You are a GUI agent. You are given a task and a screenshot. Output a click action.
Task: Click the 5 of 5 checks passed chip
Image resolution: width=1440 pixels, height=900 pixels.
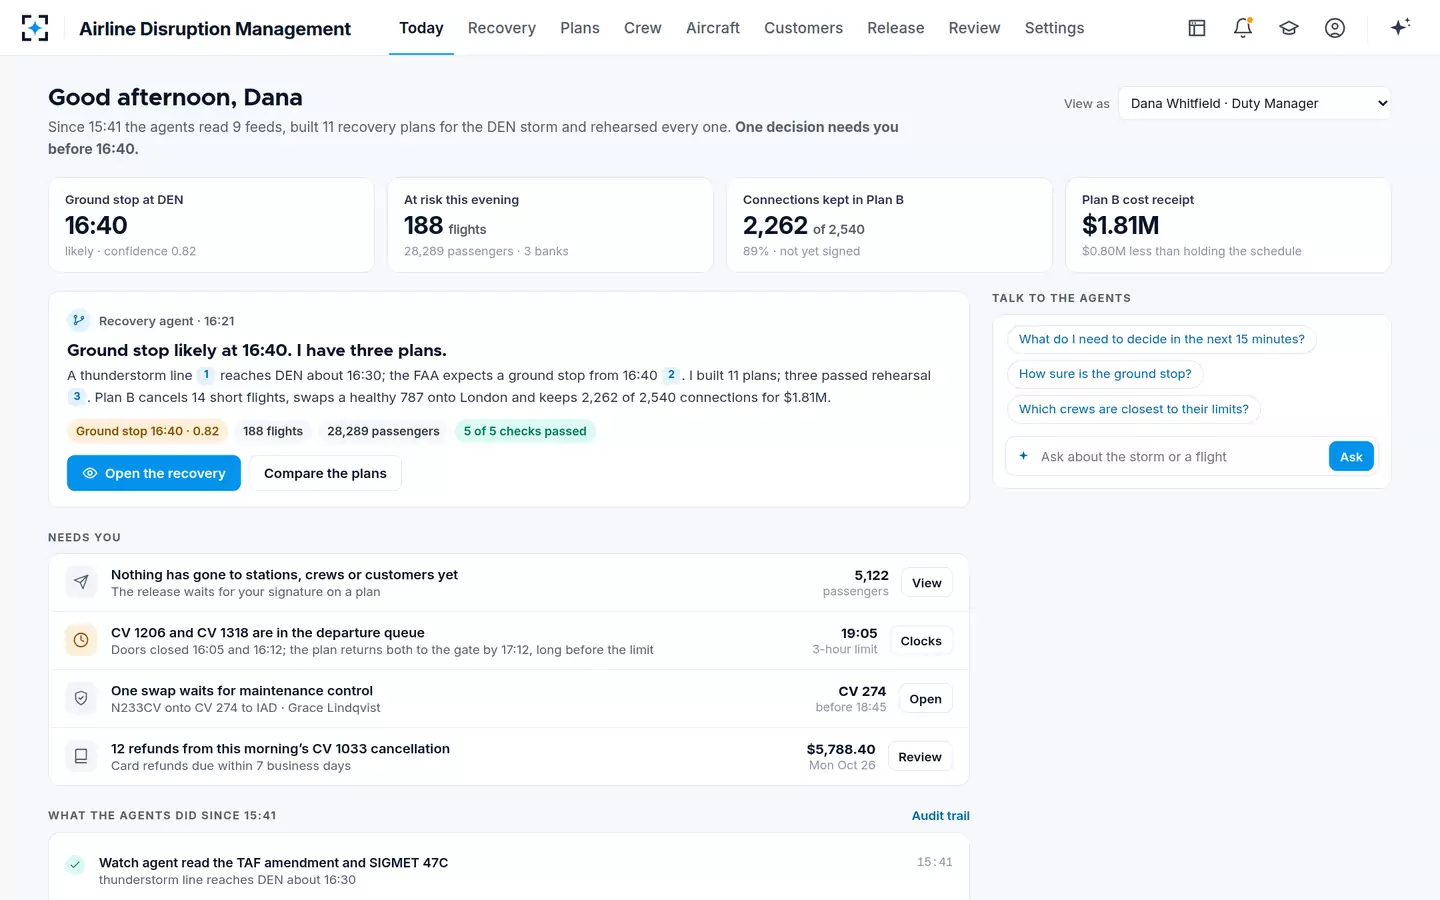[x=525, y=431]
